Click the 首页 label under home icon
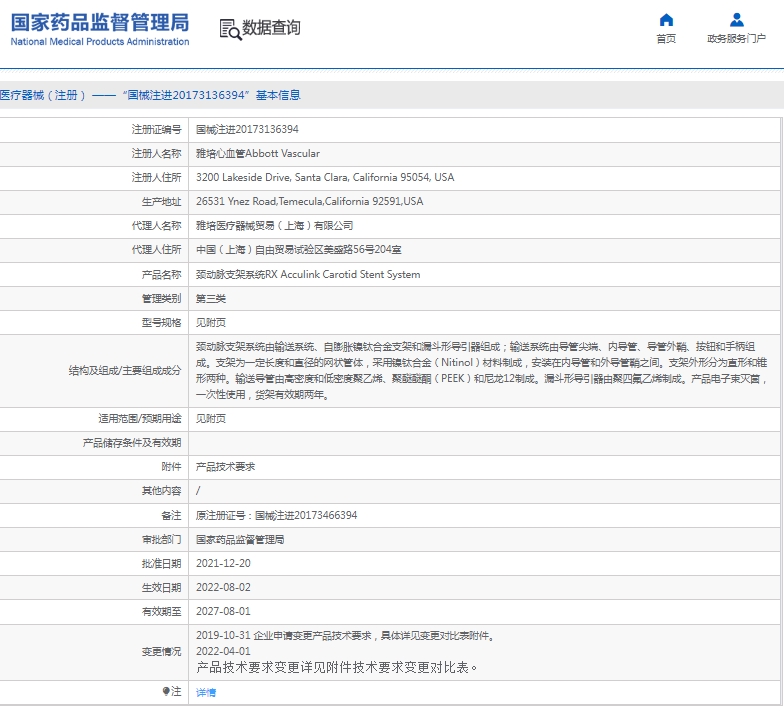784x712 pixels. point(666,39)
